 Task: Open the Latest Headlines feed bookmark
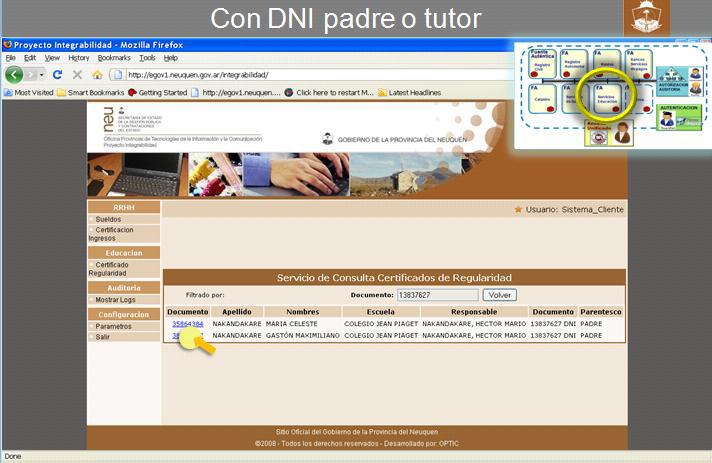[408, 92]
